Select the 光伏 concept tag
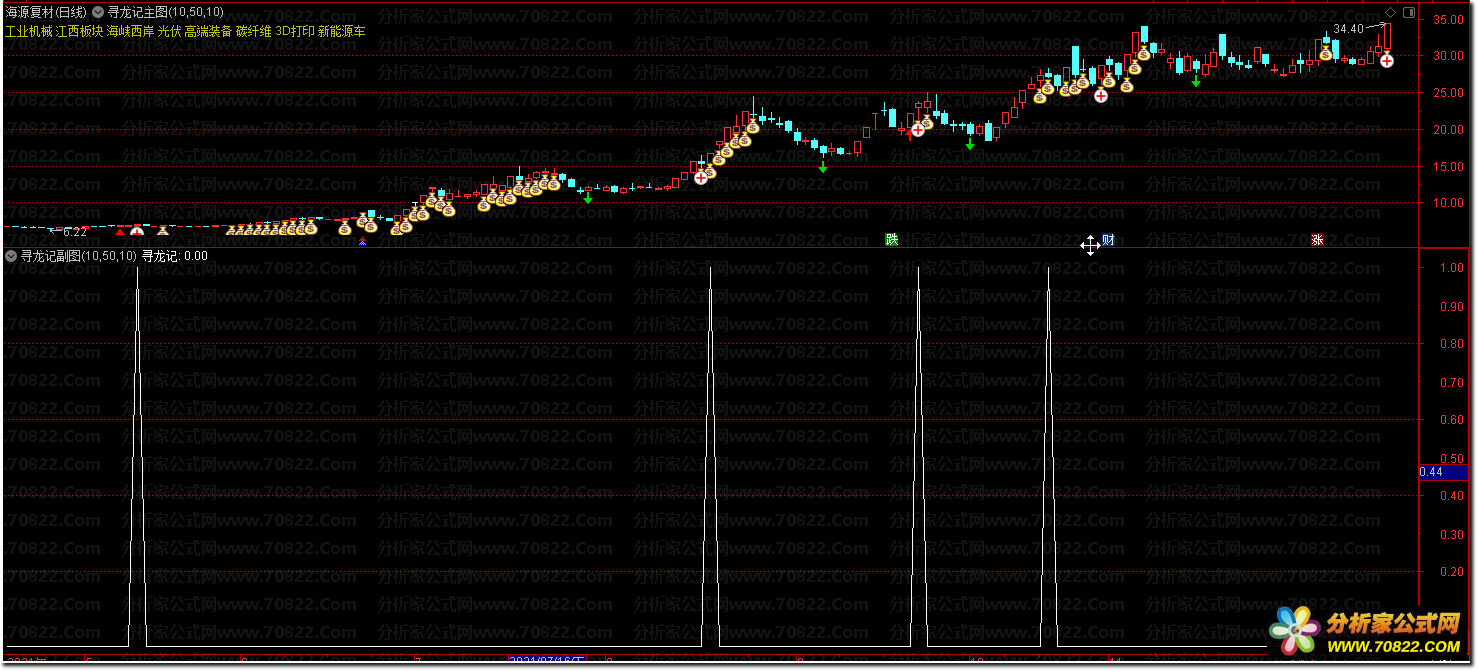The height and width of the screenshot is (671, 1479). click(x=170, y=31)
